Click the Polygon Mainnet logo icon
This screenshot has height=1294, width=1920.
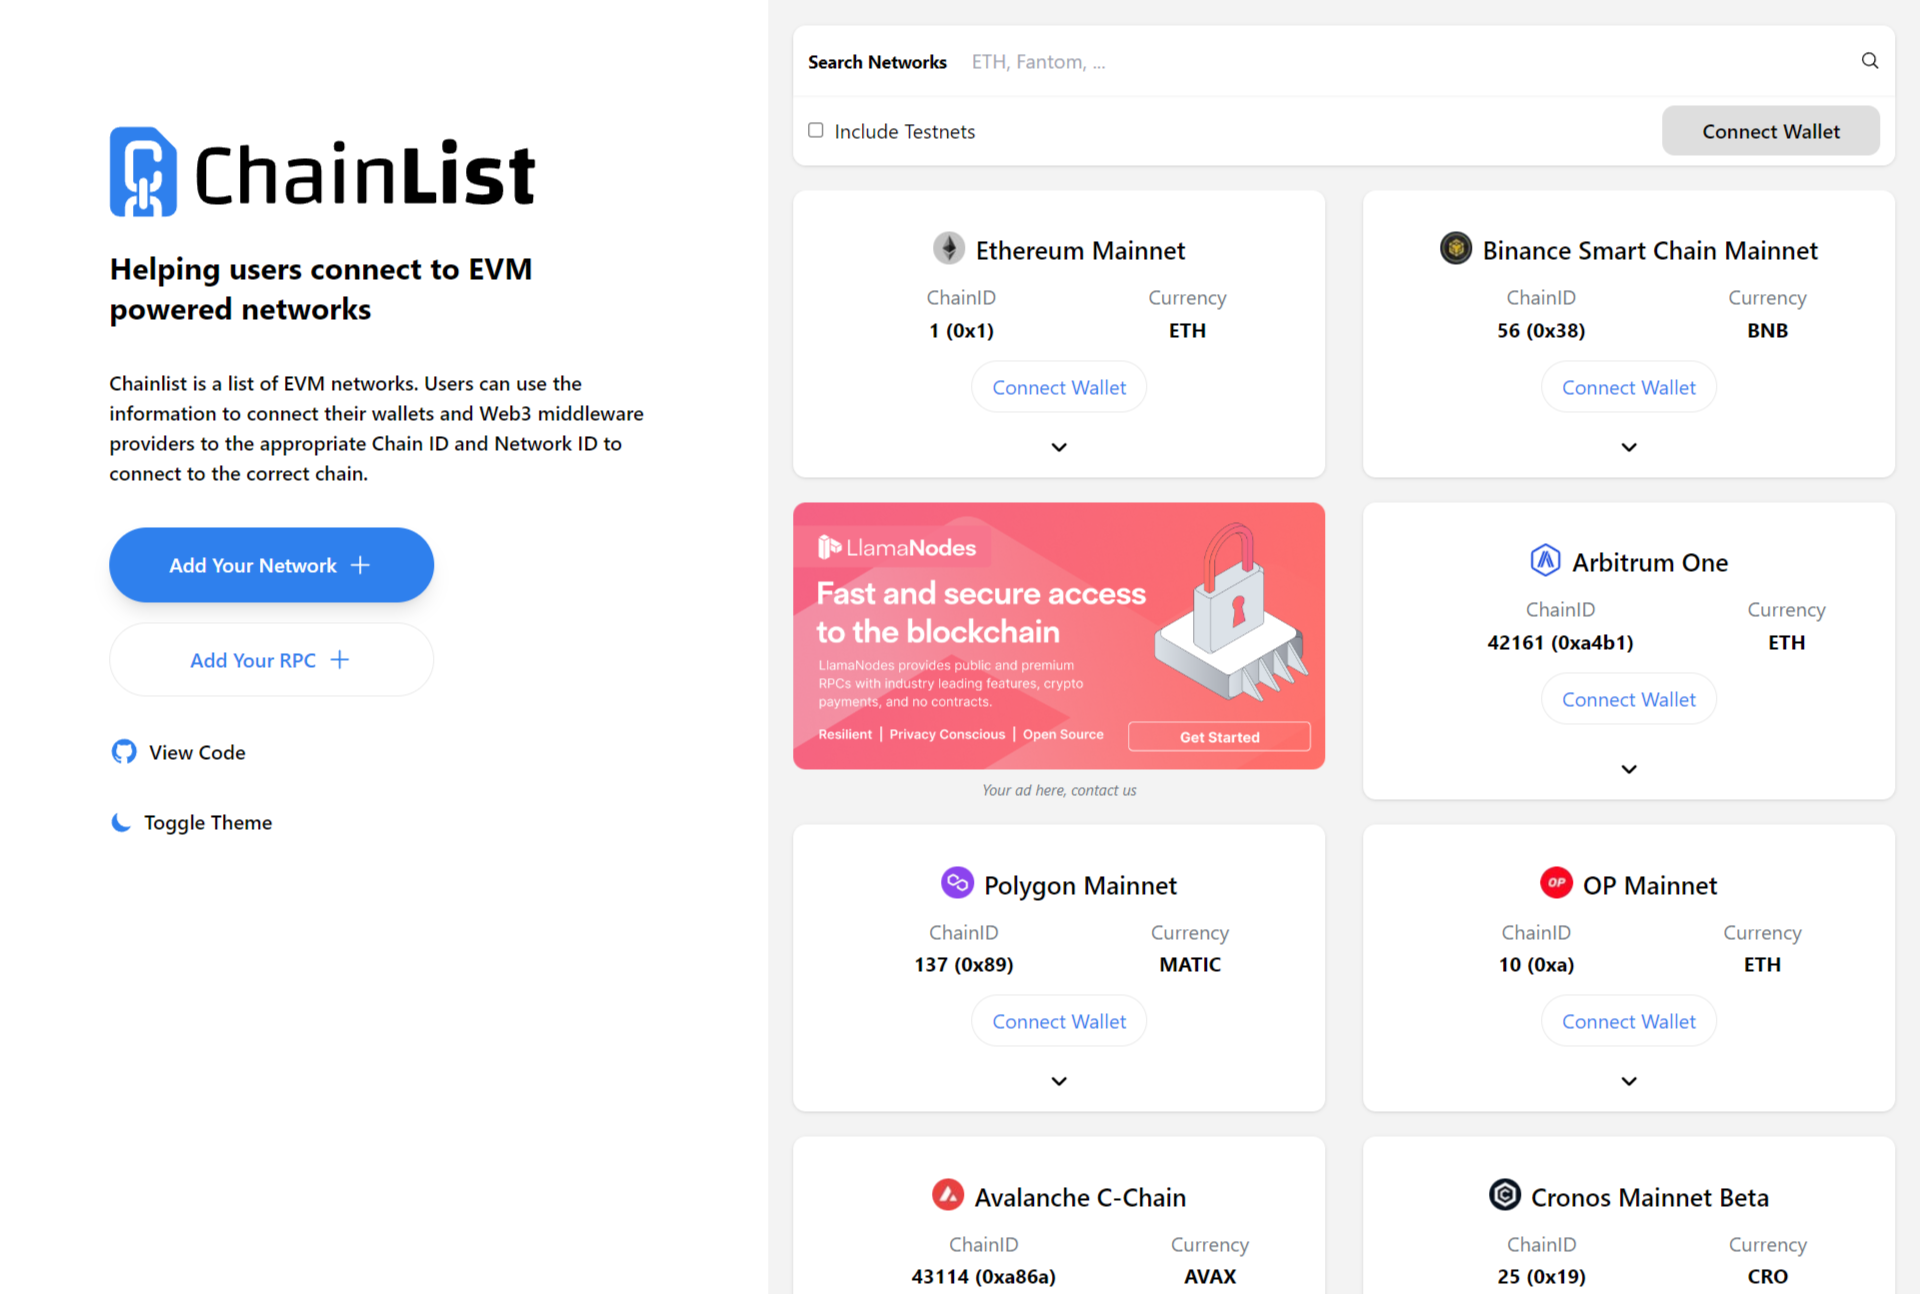[957, 883]
